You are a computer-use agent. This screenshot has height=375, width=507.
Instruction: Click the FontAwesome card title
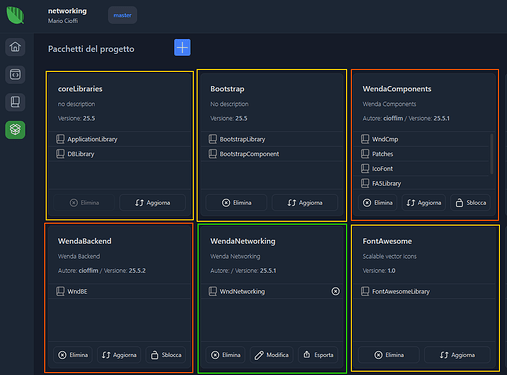[387, 241]
